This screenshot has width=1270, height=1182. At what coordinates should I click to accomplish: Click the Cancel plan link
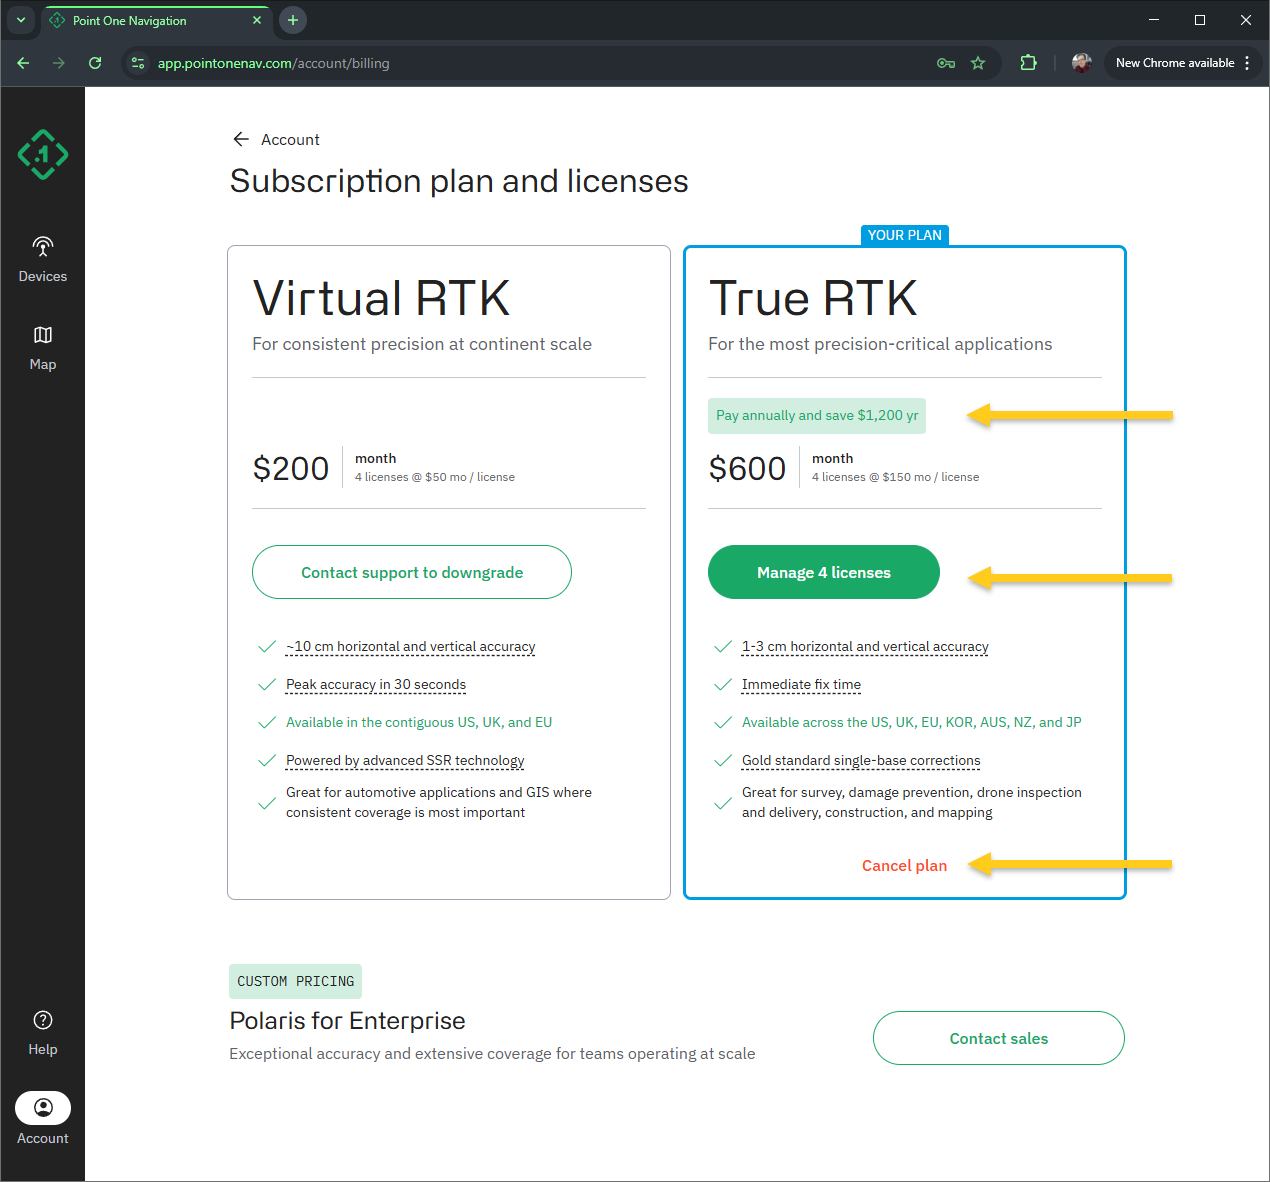pyautogui.click(x=904, y=866)
